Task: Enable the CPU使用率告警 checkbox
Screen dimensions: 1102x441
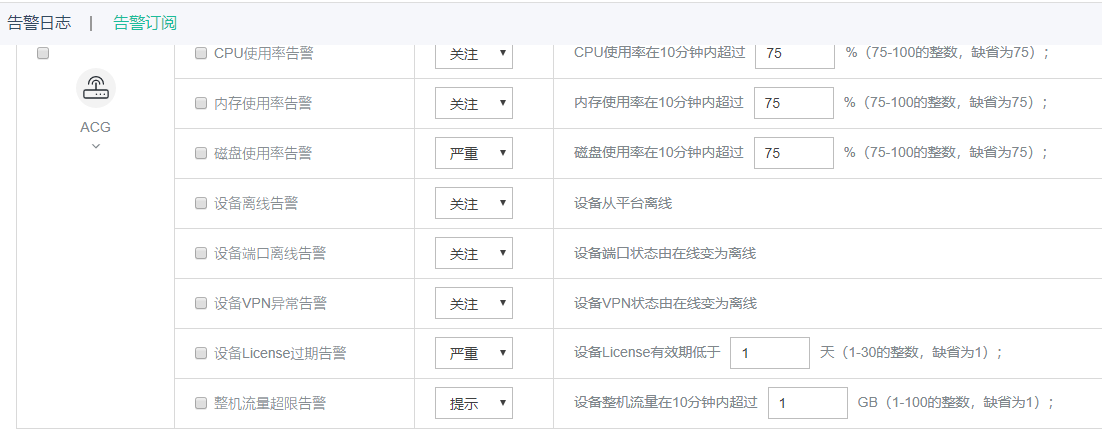Action: point(201,54)
